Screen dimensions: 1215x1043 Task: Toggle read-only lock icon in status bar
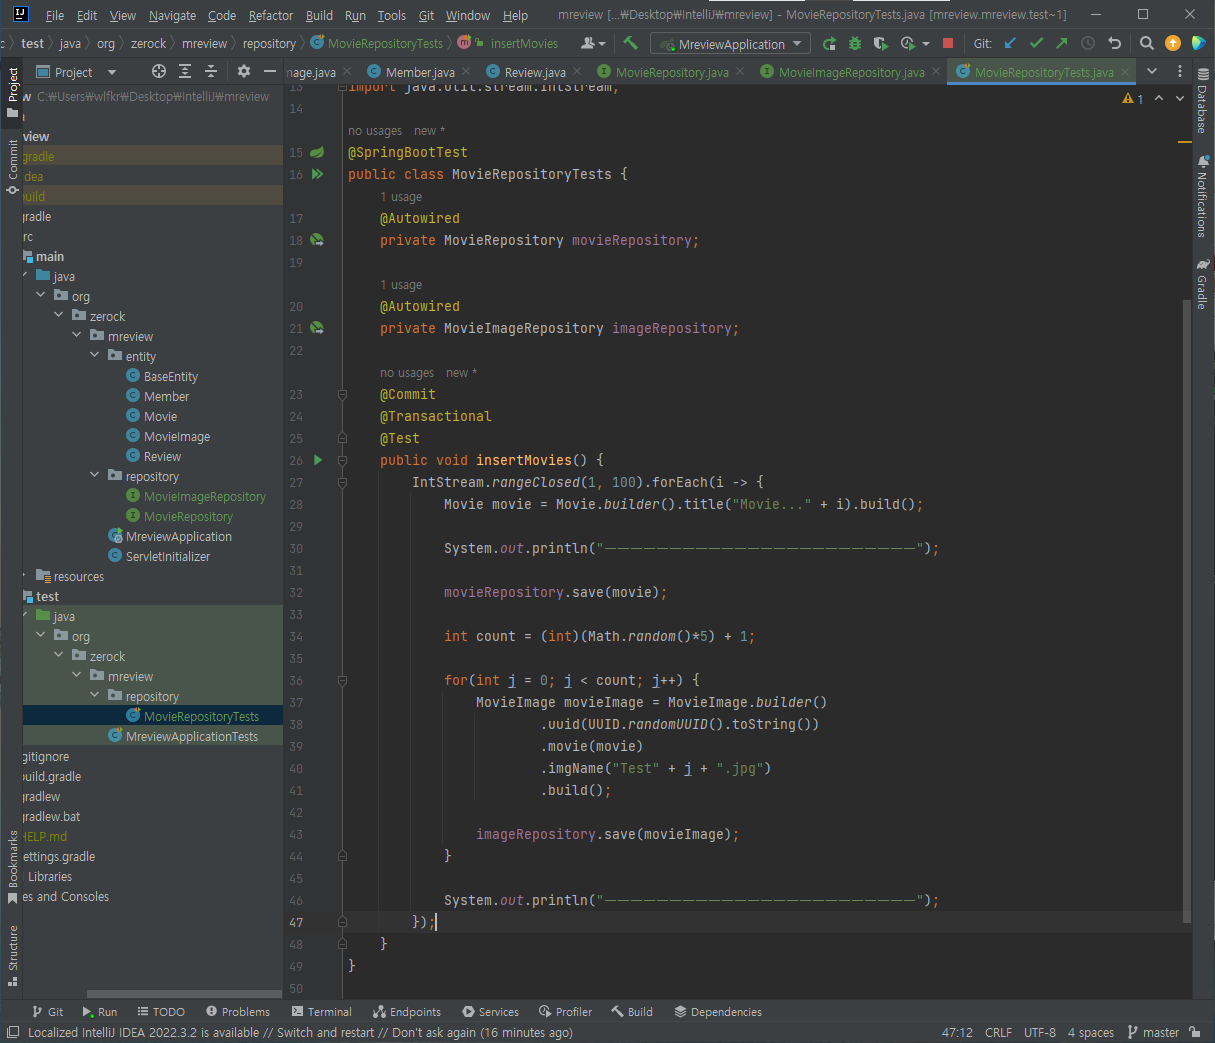1196,1032
